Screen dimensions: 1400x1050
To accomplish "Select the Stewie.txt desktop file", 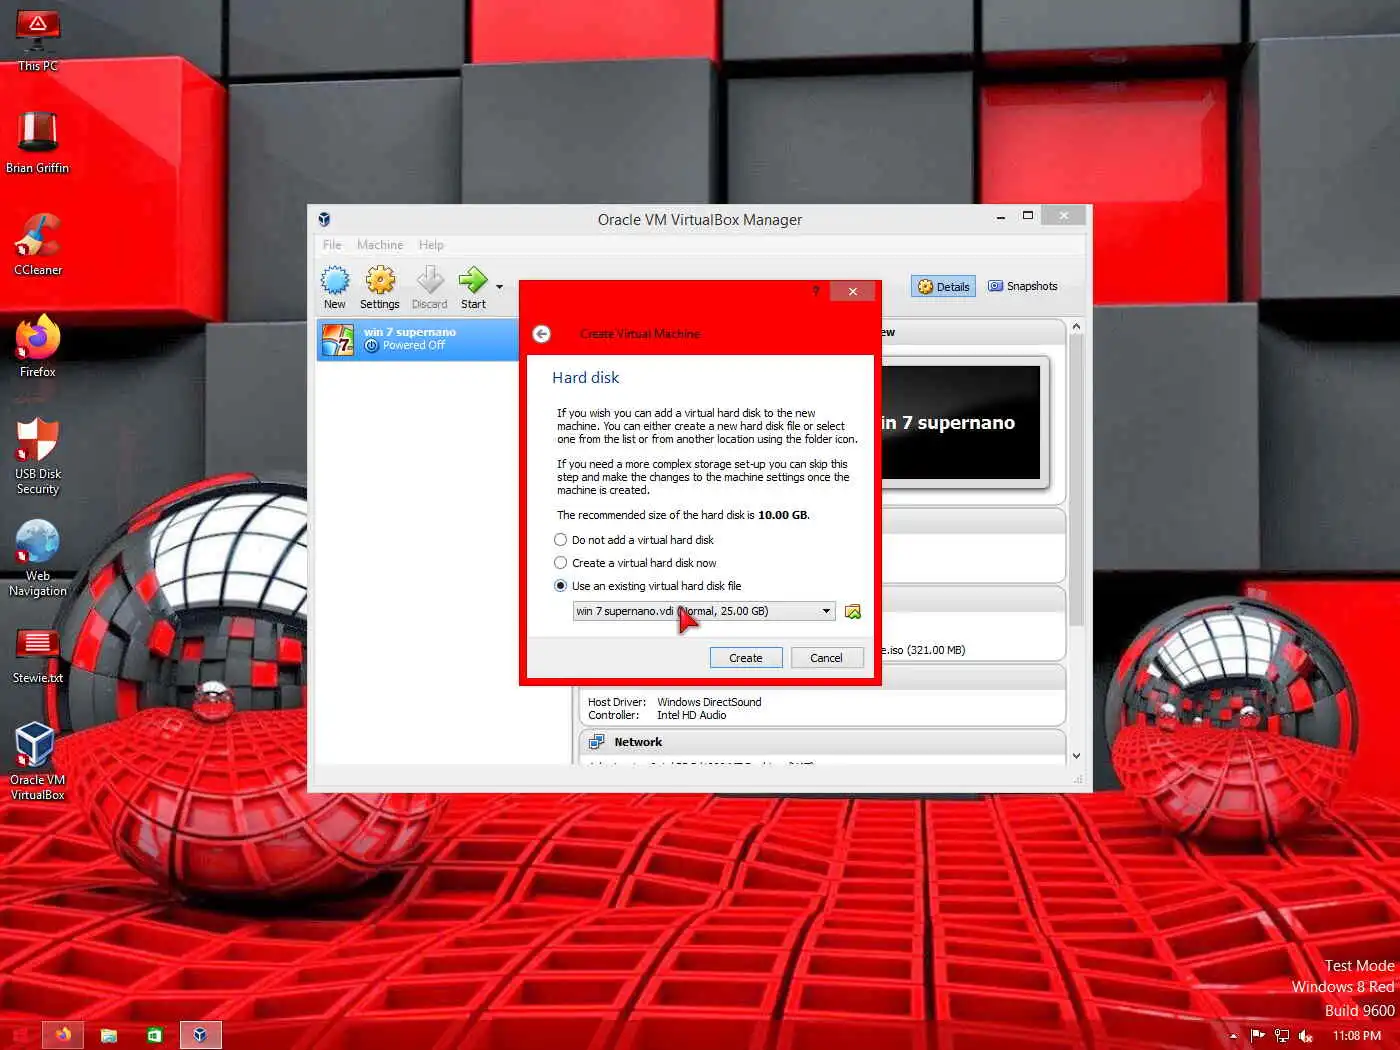I will click(x=38, y=656).
